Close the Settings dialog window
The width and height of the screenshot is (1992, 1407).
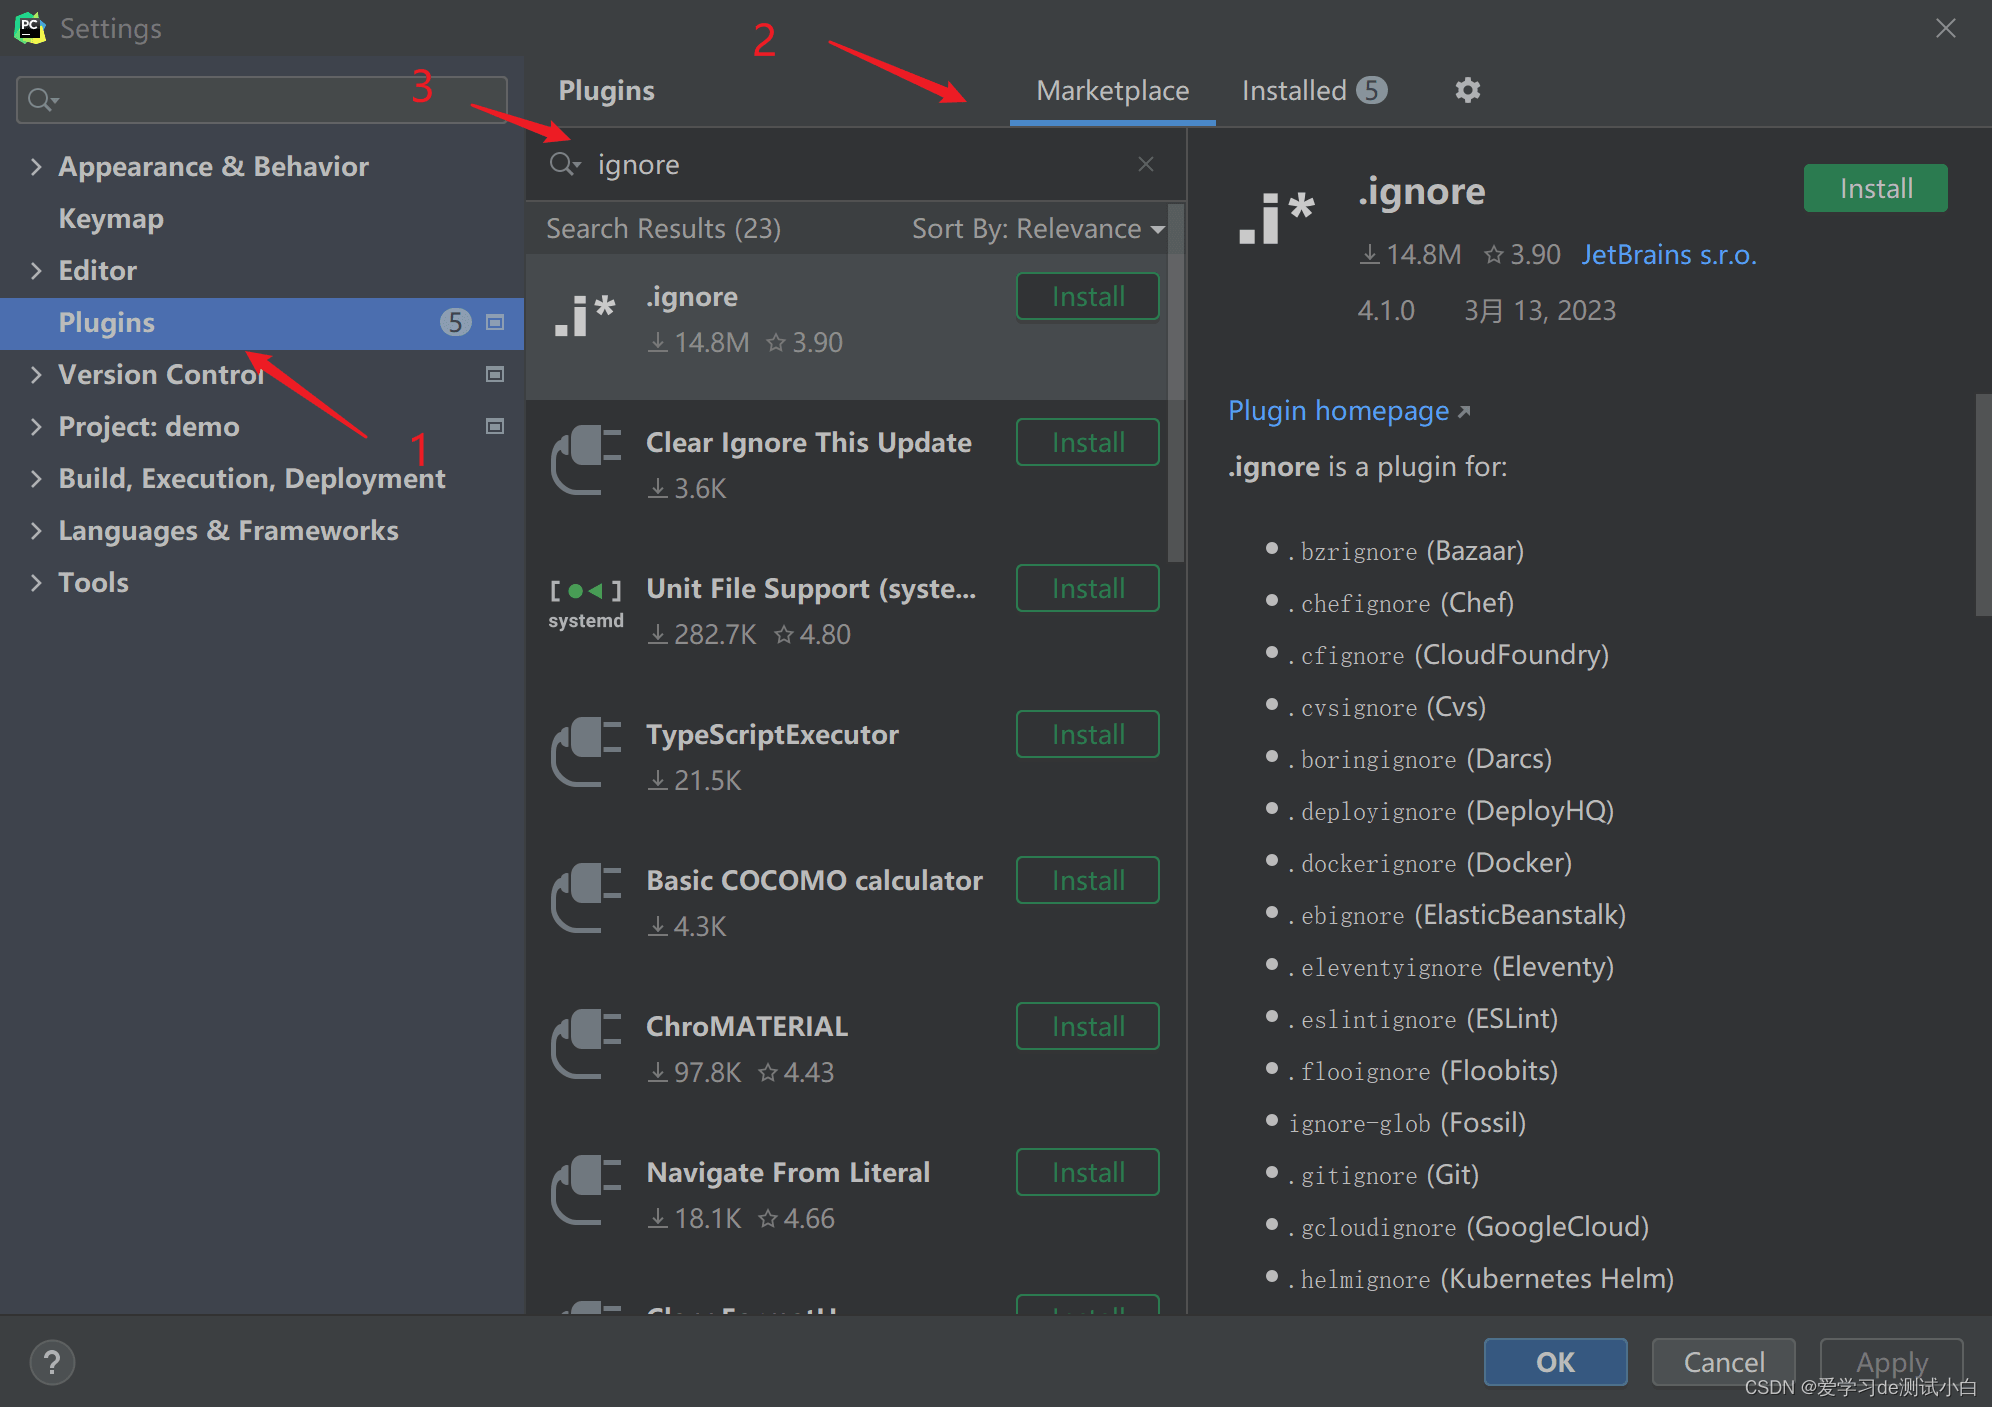tap(1945, 28)
